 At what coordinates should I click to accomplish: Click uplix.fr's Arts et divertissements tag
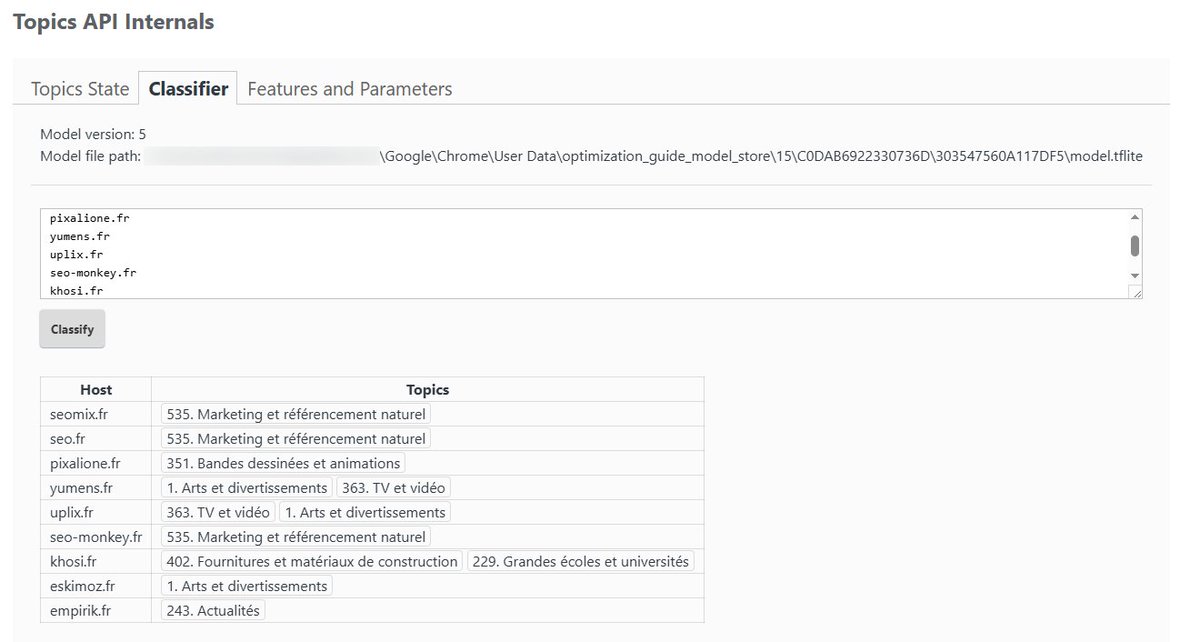(365, 512)
